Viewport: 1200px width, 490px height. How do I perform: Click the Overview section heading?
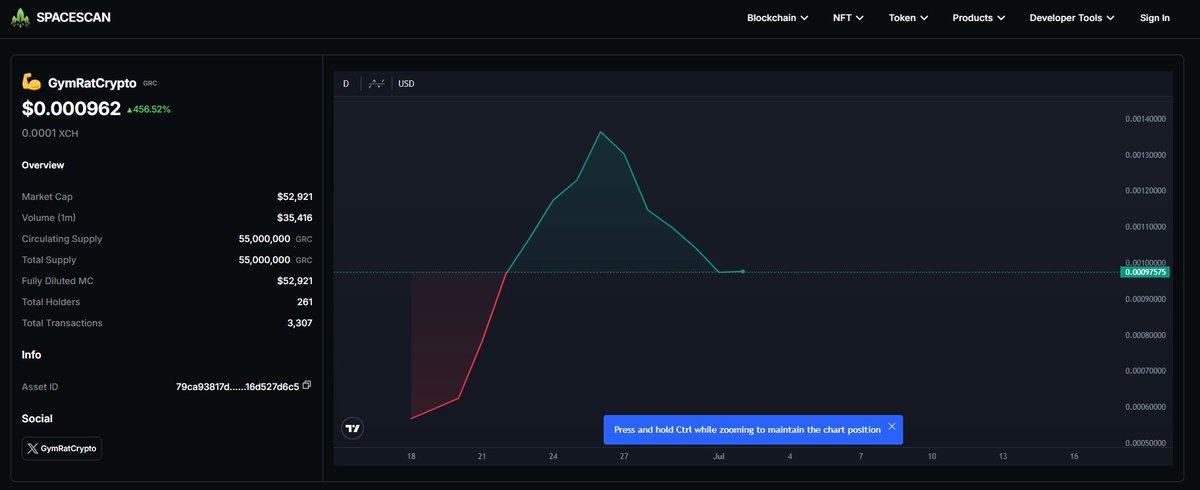click(43, 165)
